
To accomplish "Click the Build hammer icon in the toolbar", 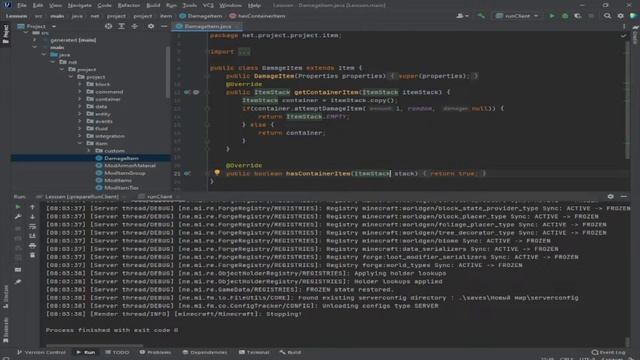I will point(482,16).
